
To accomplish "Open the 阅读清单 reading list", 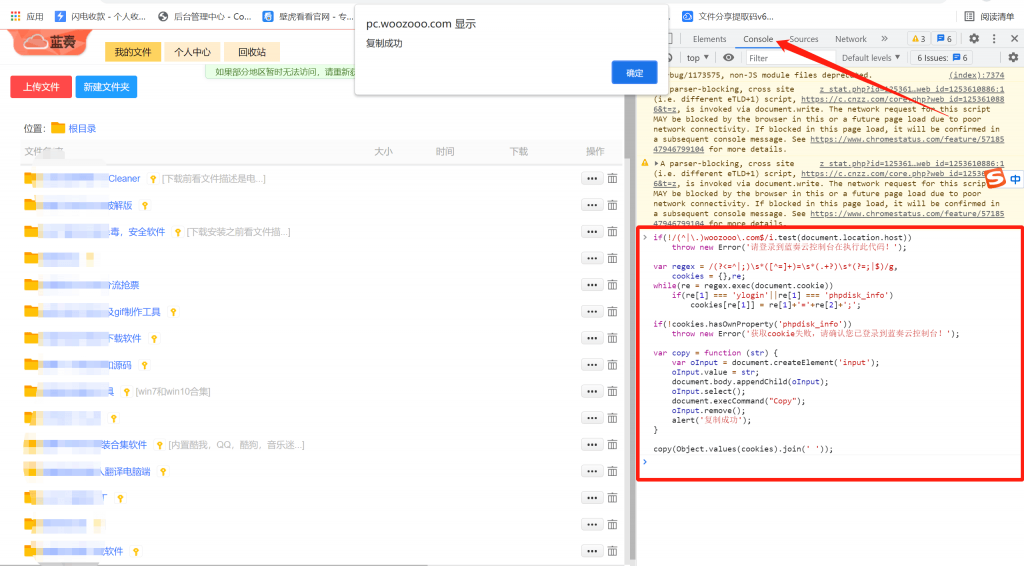I will [x=989, y=16].
